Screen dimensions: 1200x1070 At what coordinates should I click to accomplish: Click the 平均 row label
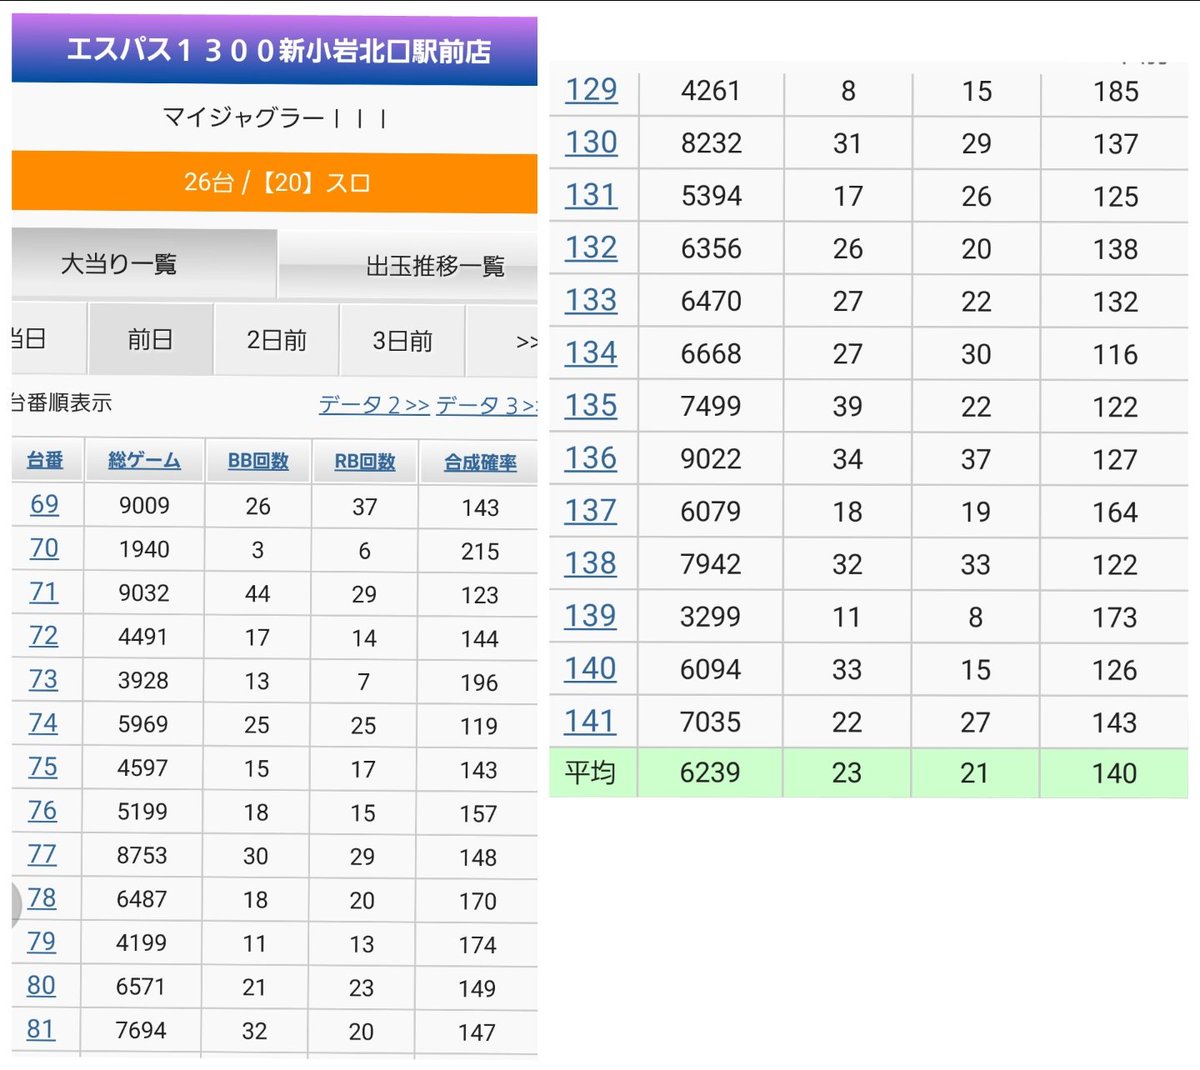pyautogui.click(x=590, y=773)
